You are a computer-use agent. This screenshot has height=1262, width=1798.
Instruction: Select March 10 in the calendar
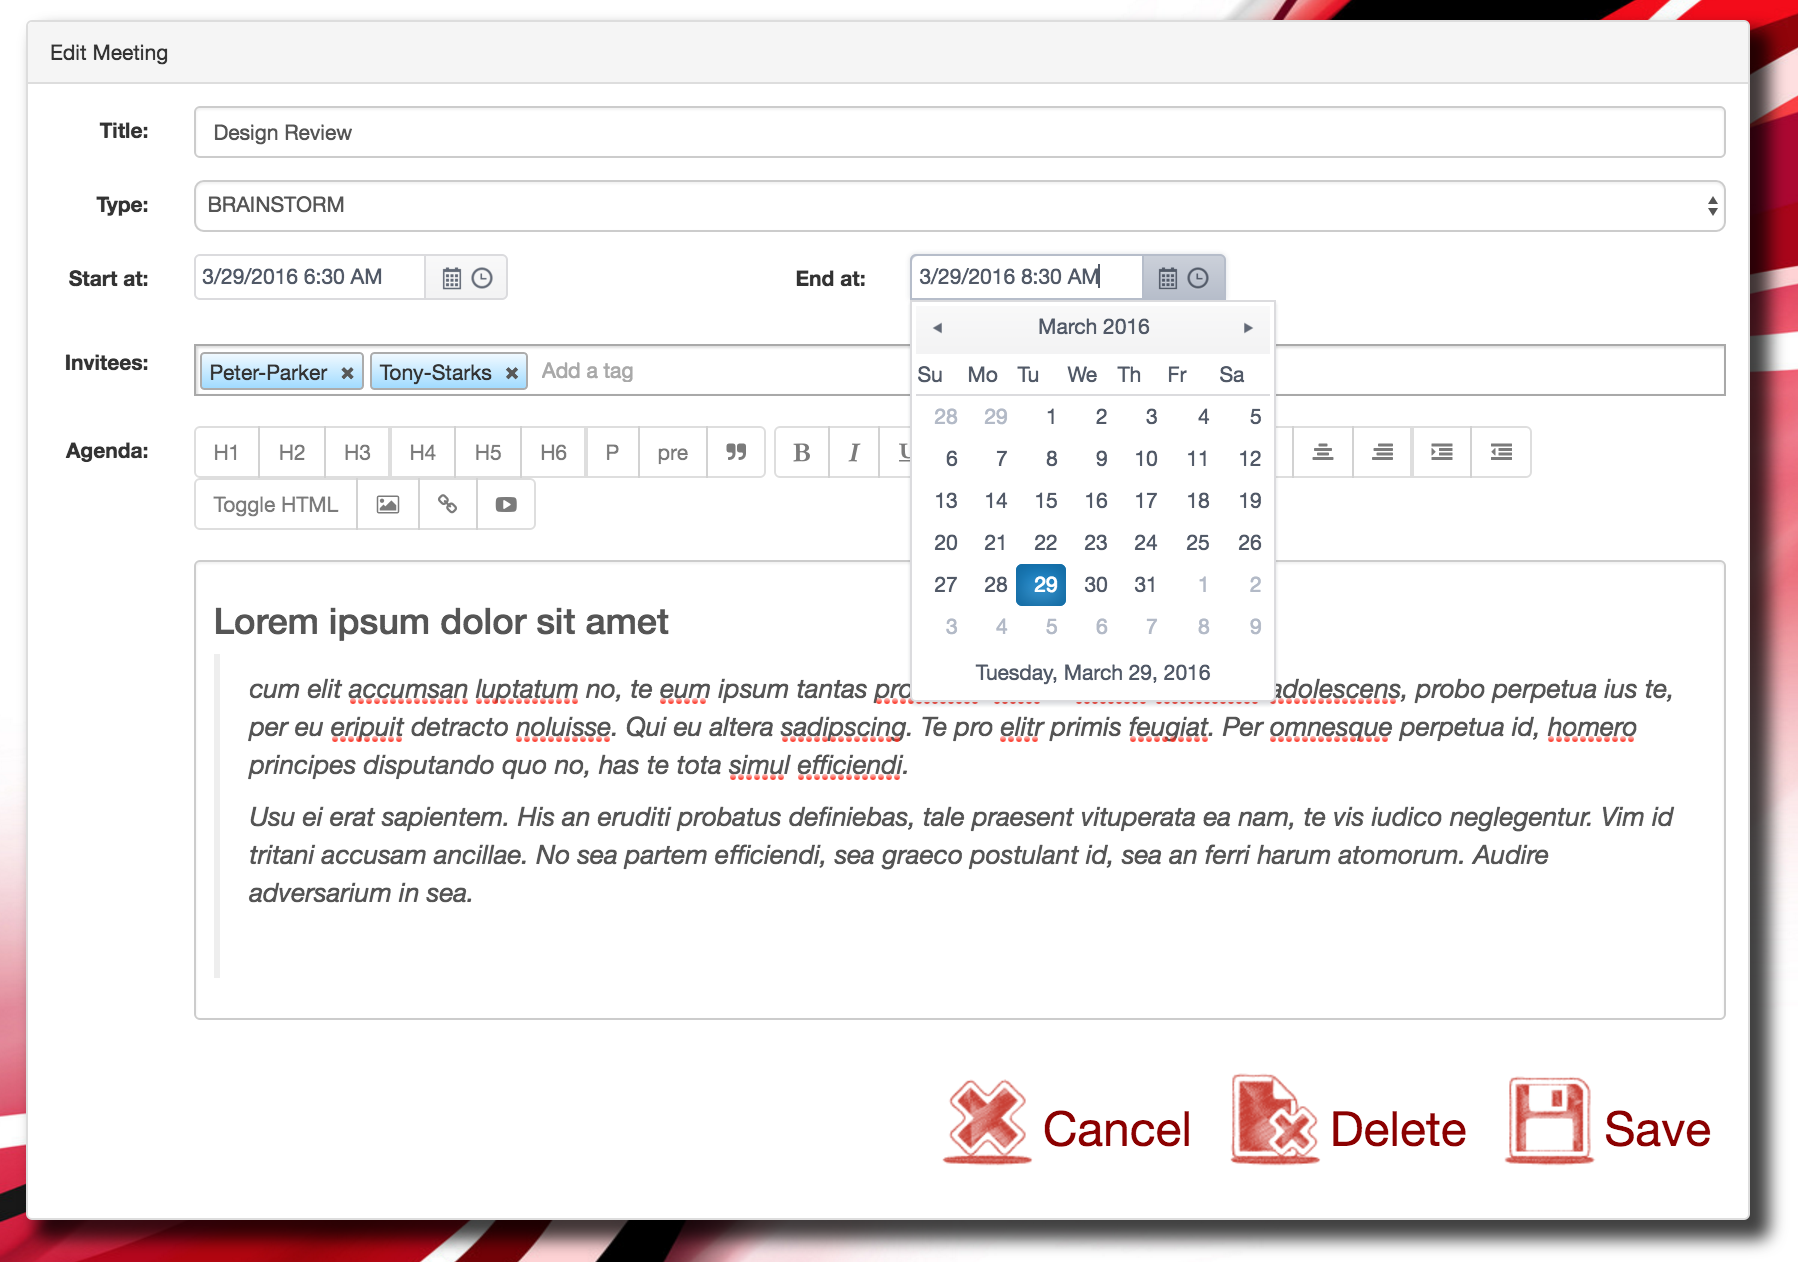1146,458
